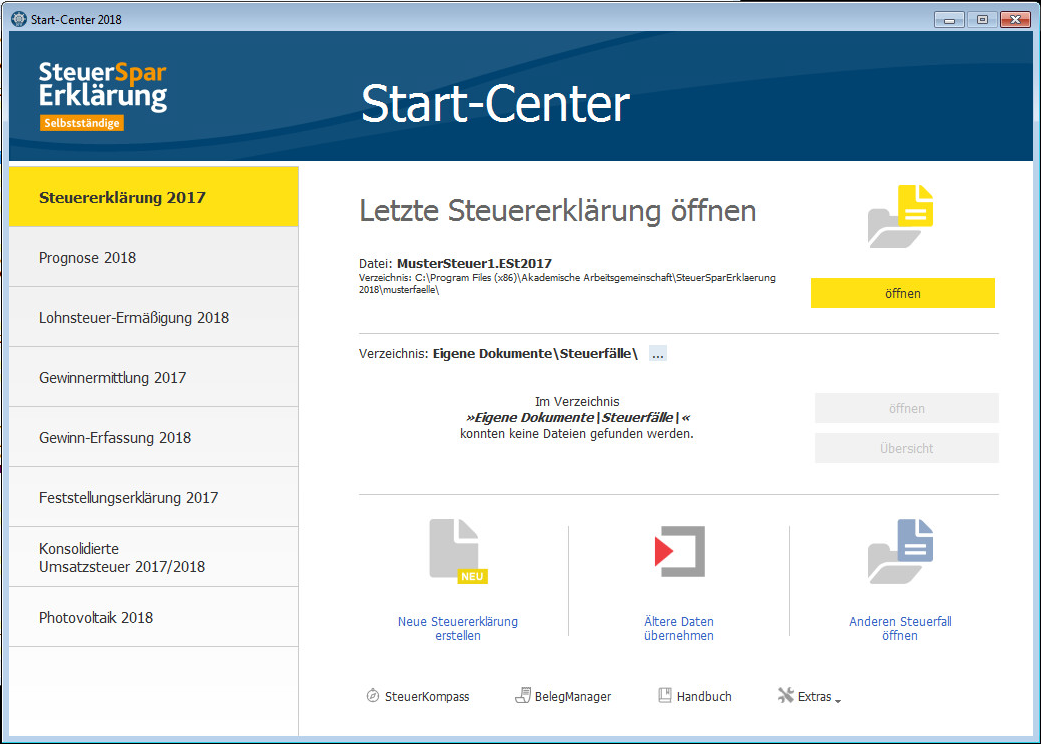
Task: Click the Extras tools icon
Action: point(785,695)
